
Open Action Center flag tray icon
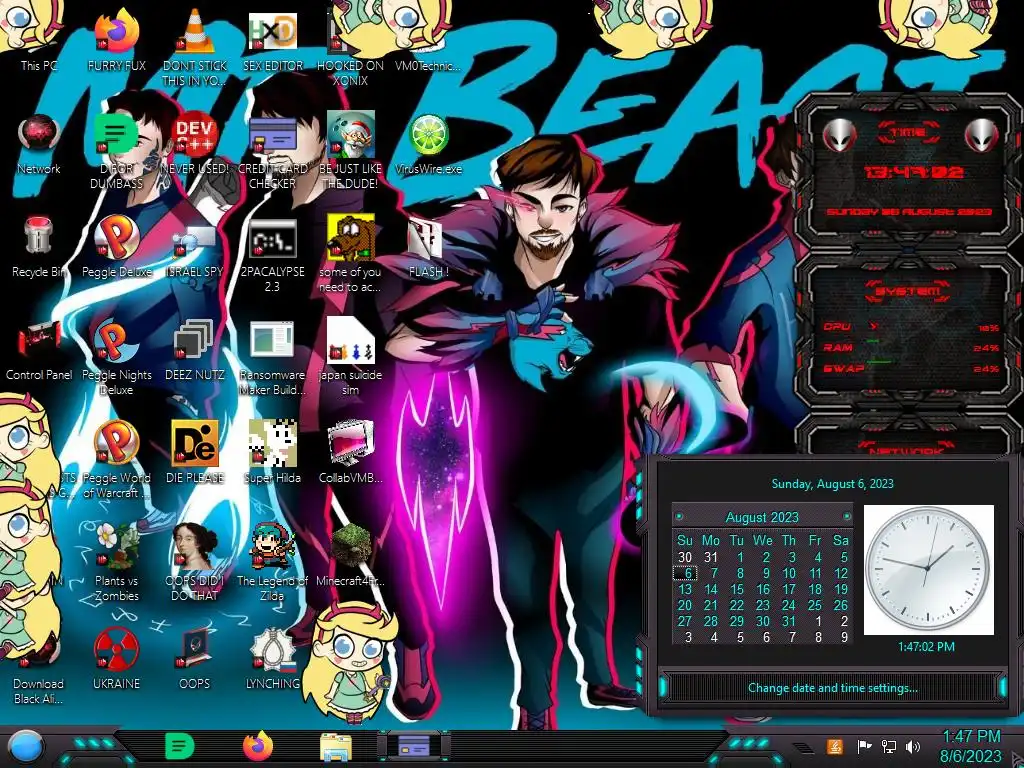pyautogui.click(x=863, y=746)
